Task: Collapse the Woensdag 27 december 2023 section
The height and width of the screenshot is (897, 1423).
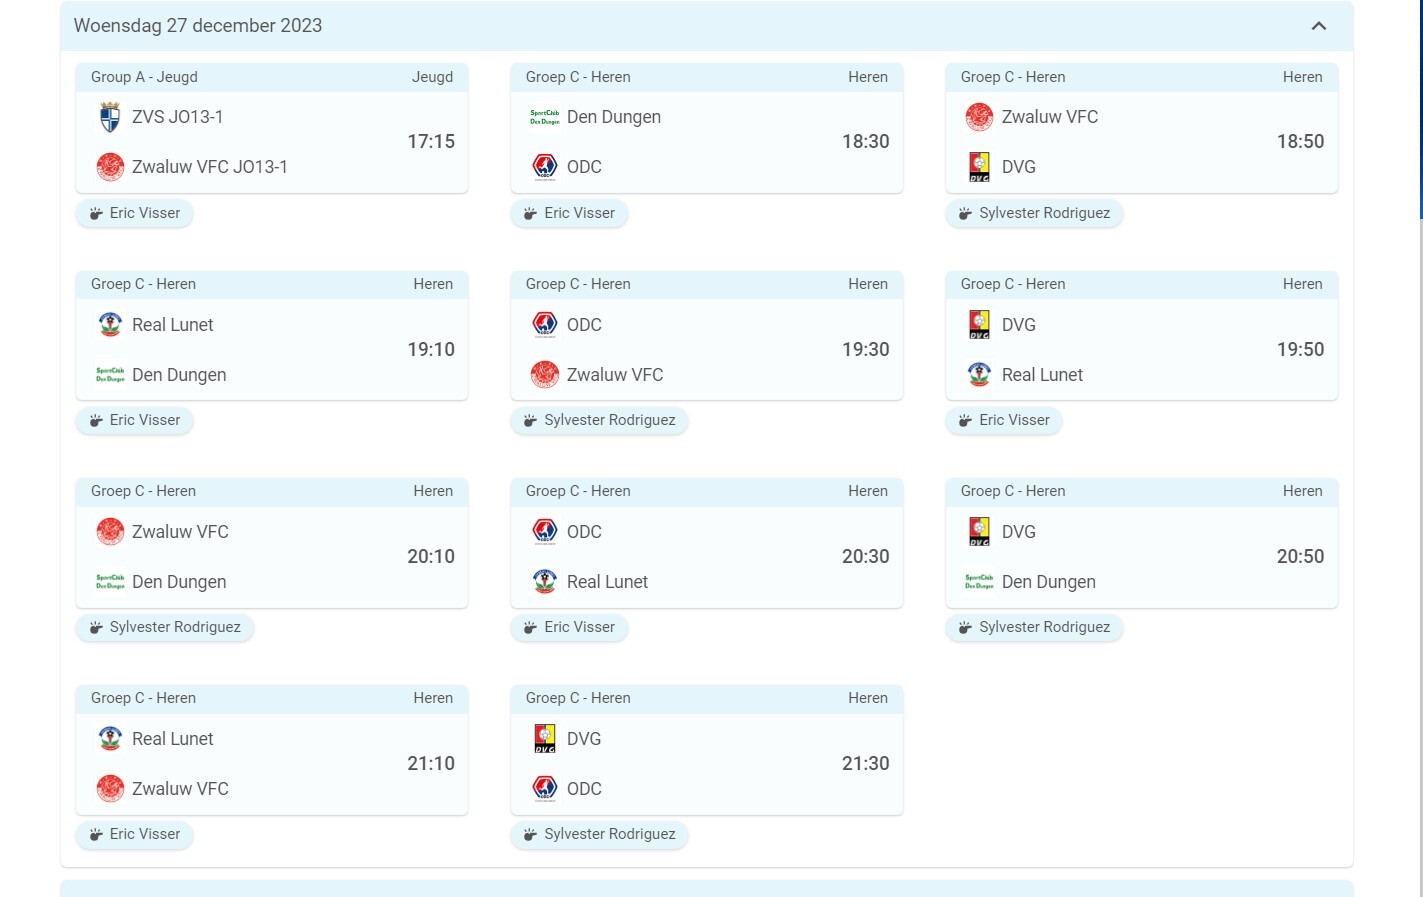Action: [1318, 26]
